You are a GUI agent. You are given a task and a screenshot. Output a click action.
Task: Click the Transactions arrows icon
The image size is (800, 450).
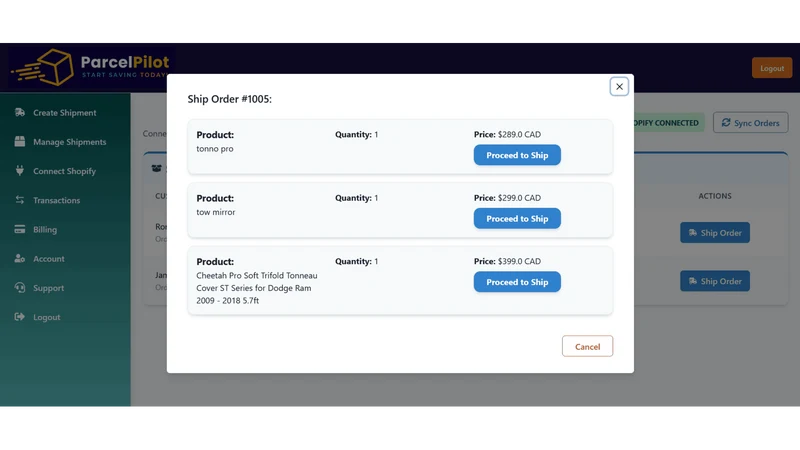[x=20, y=200]
